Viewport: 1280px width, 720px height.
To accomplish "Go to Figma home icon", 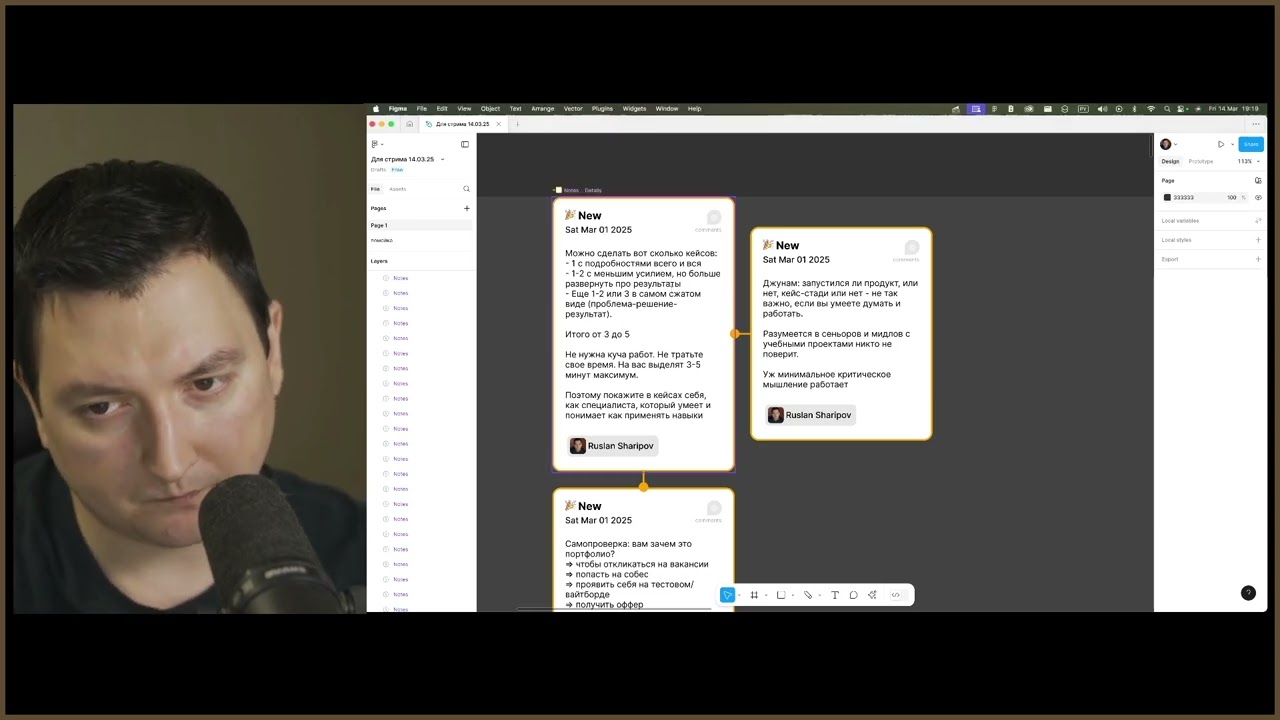I will pyautogui.click(x=409, y=124).
